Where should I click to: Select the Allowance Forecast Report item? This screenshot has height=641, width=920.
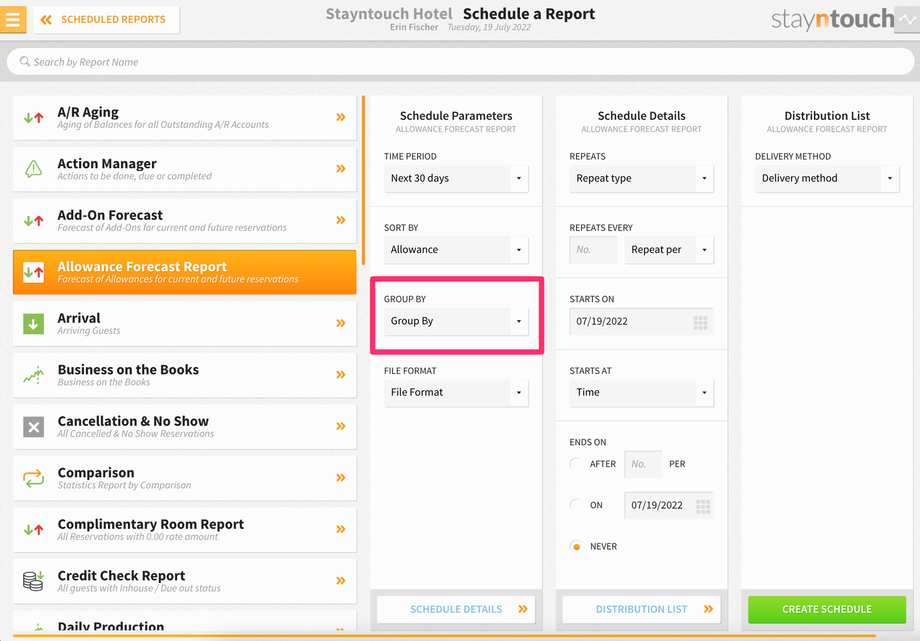click(184, 272)
